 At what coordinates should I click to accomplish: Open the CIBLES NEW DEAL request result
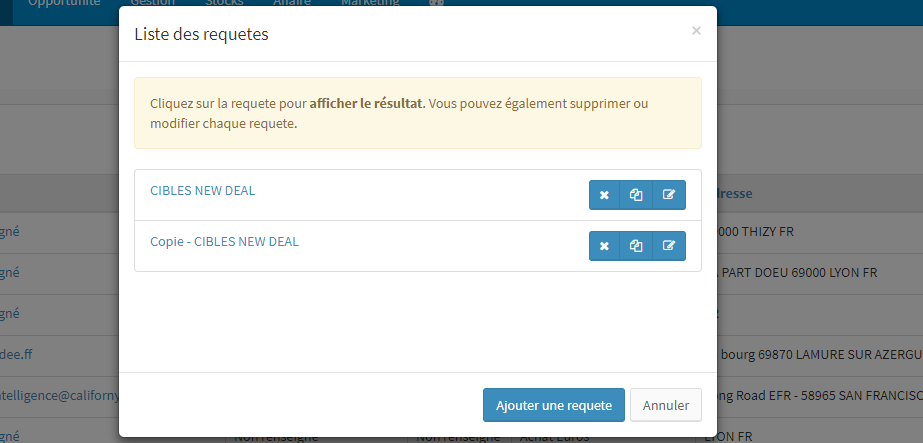coord(202,191)
